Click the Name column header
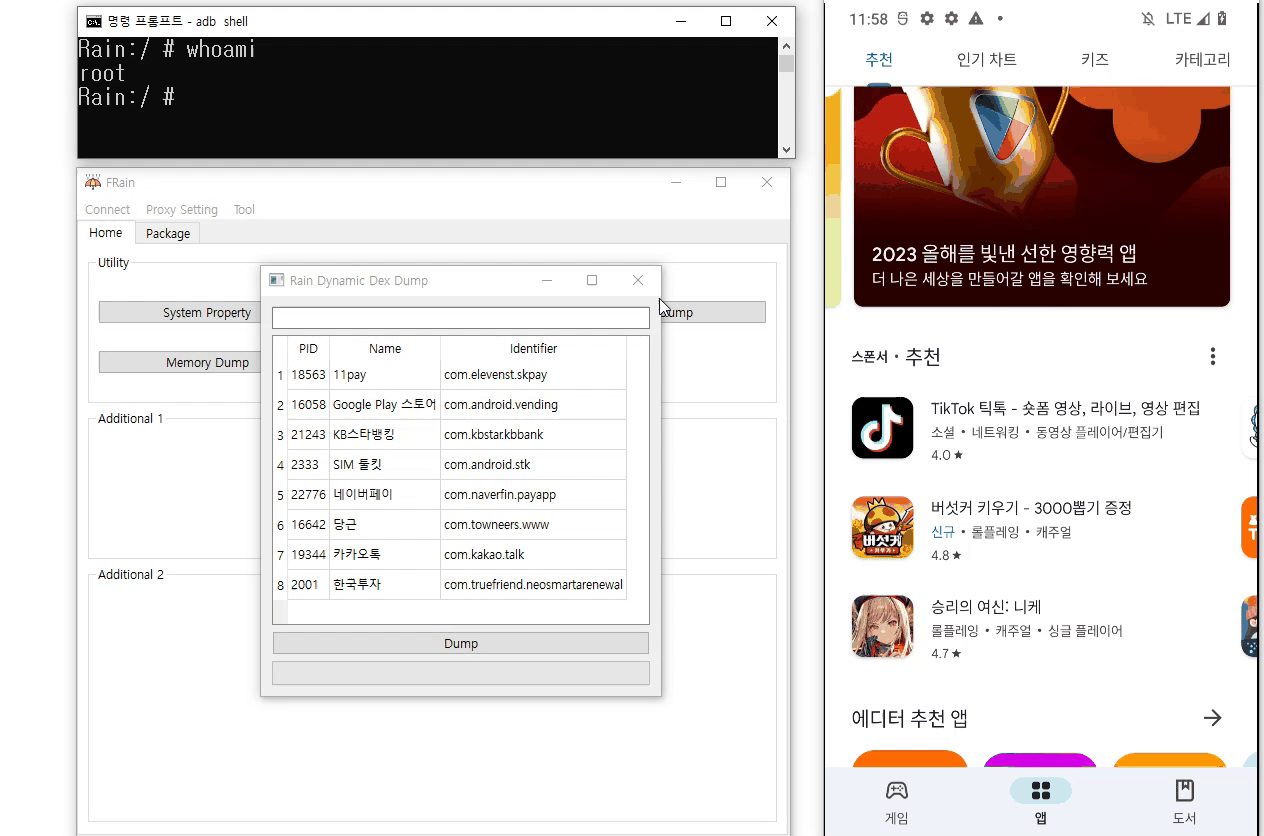The width and height of the screenshot is (1264, 836). point(385,349)
